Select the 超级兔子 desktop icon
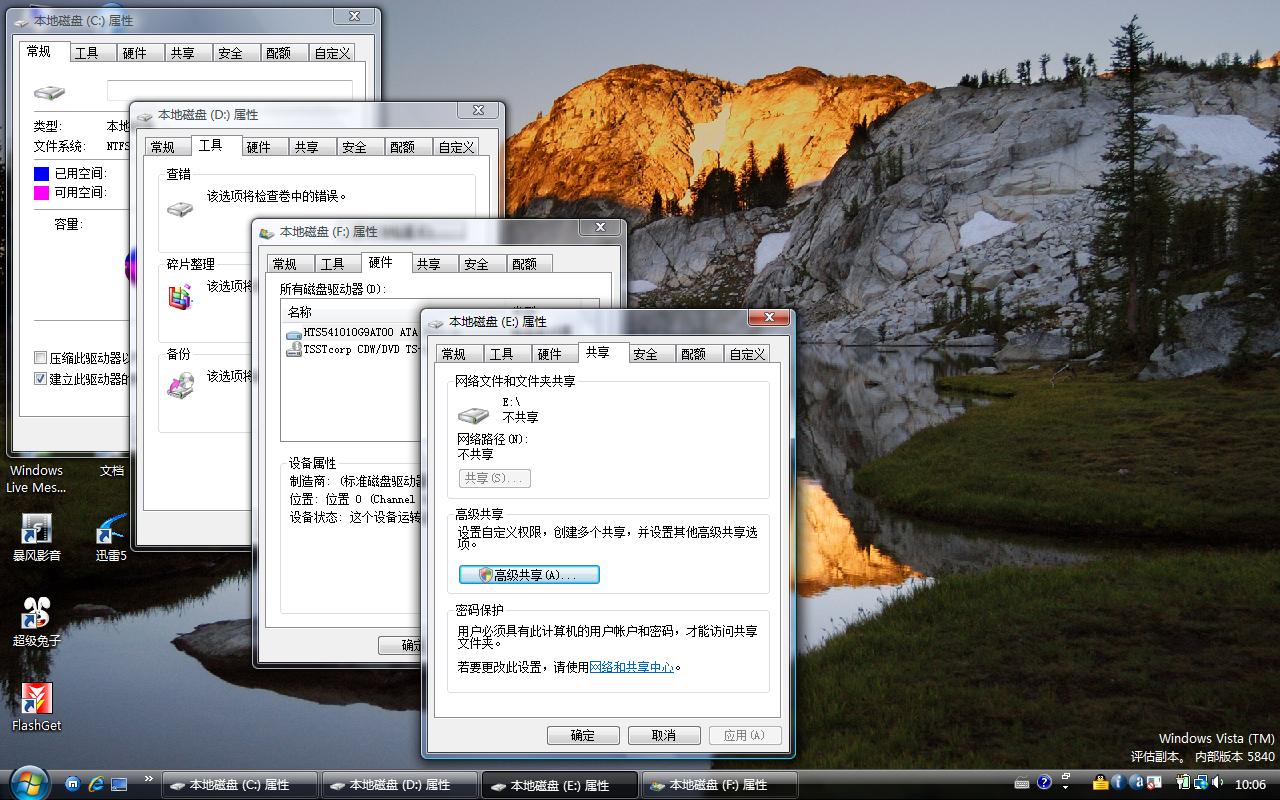The width and height of the screenshot is (1280, 800). tap(36, 622)
